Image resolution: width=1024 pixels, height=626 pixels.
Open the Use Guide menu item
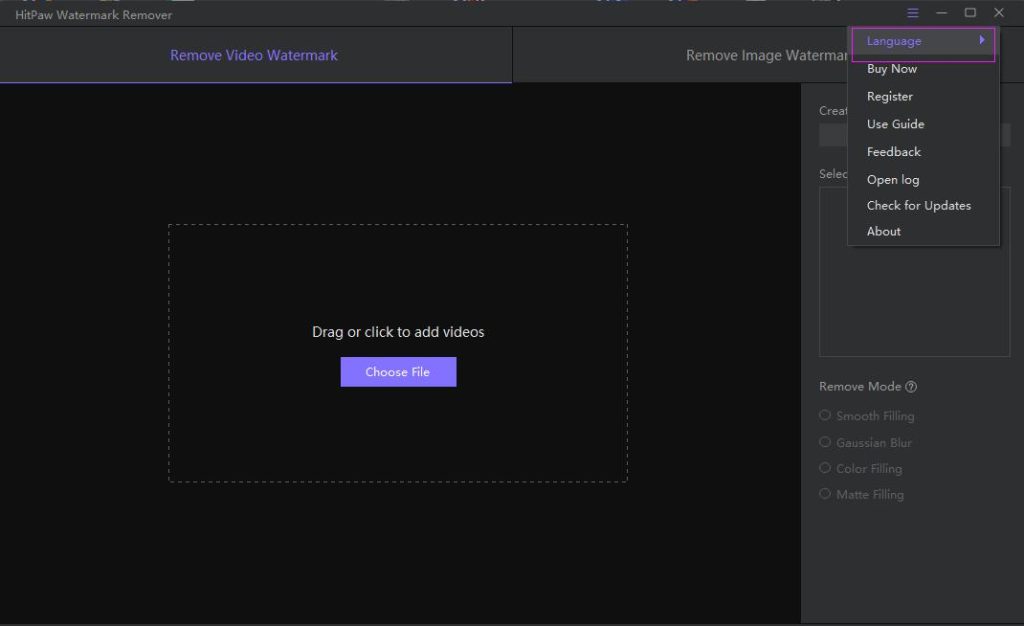pos(895,124)
